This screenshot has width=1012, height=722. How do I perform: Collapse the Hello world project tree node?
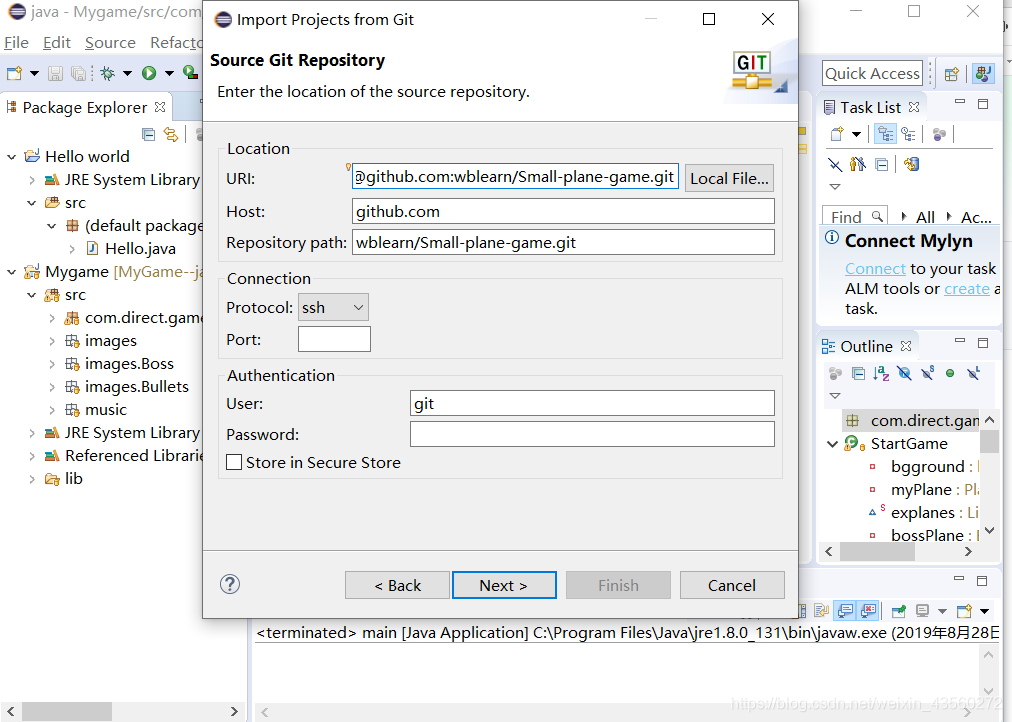[x=12, y=157]
